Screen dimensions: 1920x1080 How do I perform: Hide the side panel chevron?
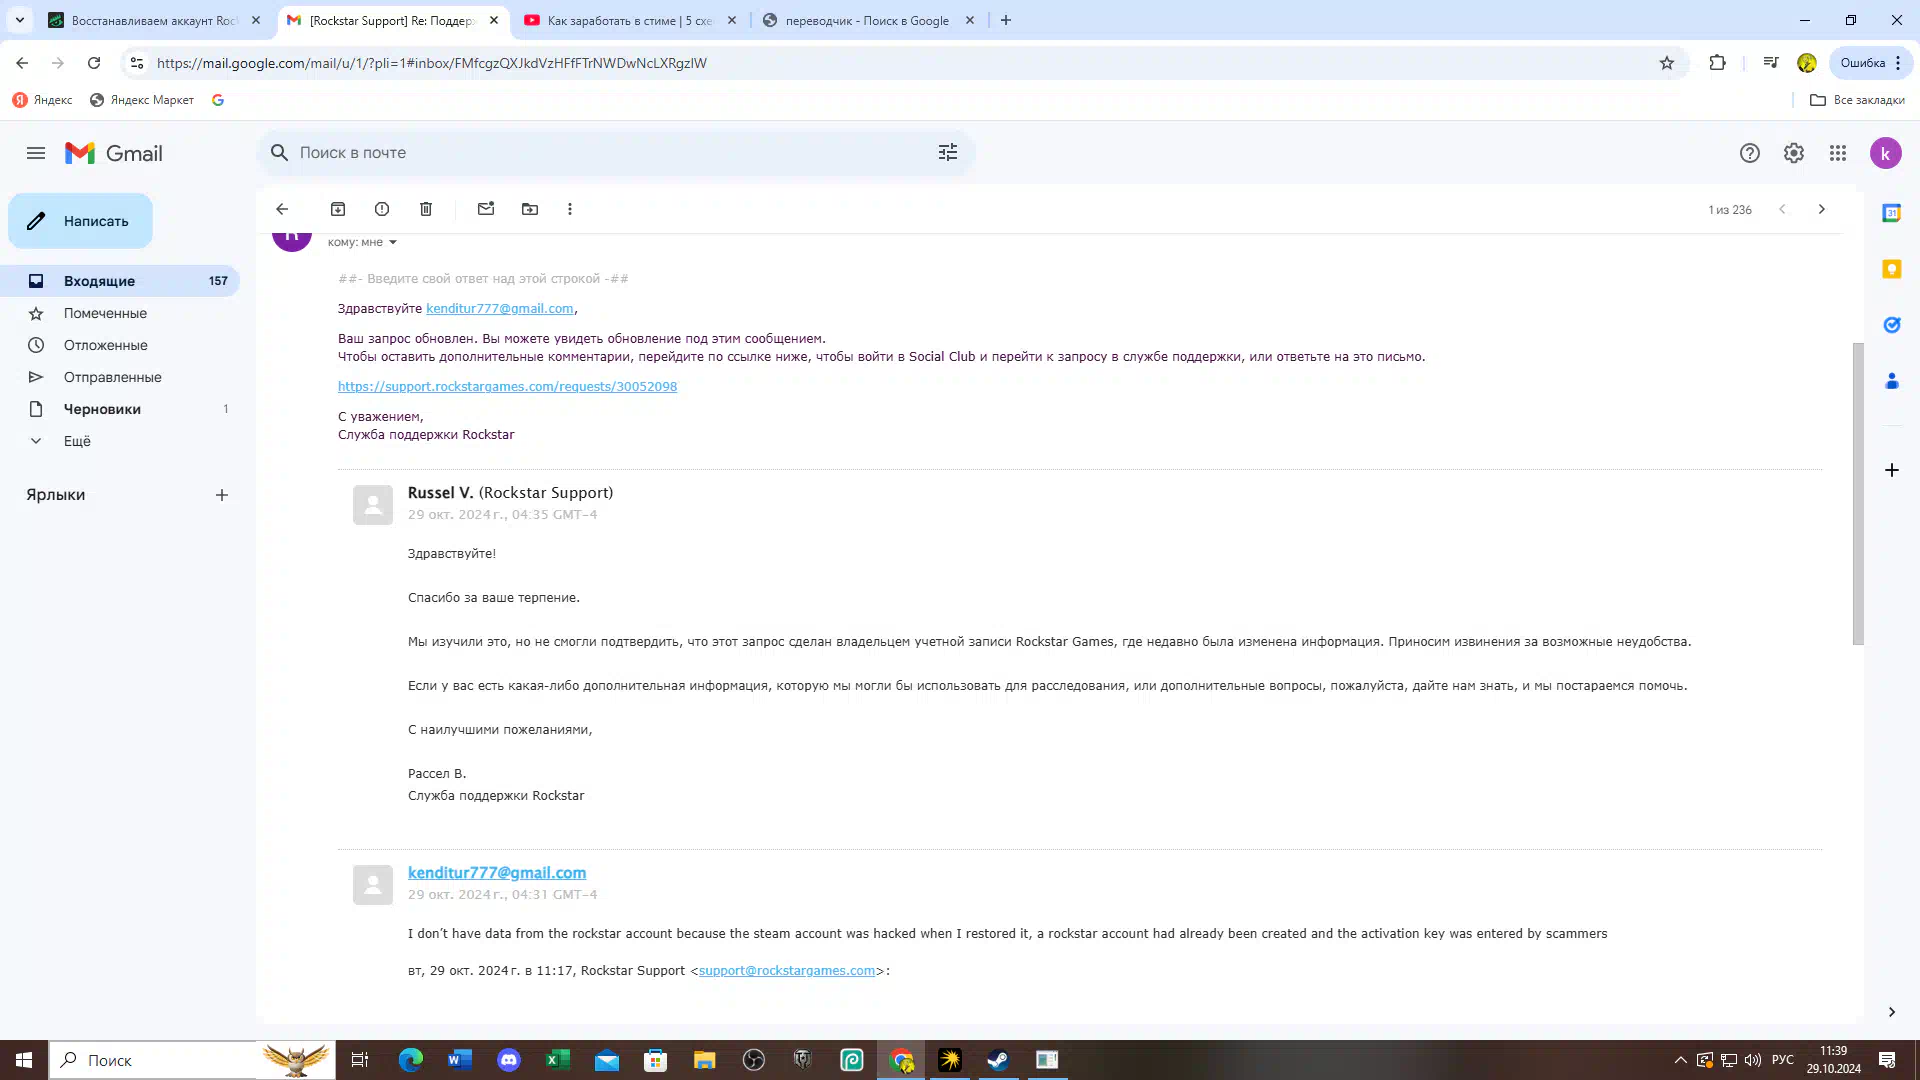coord(1891,1012)
